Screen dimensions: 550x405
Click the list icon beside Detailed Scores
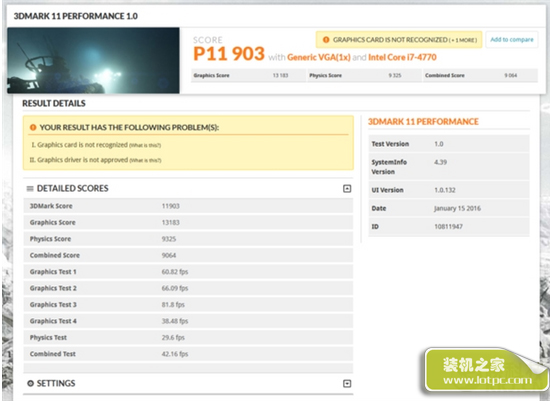tap(30, 189)
